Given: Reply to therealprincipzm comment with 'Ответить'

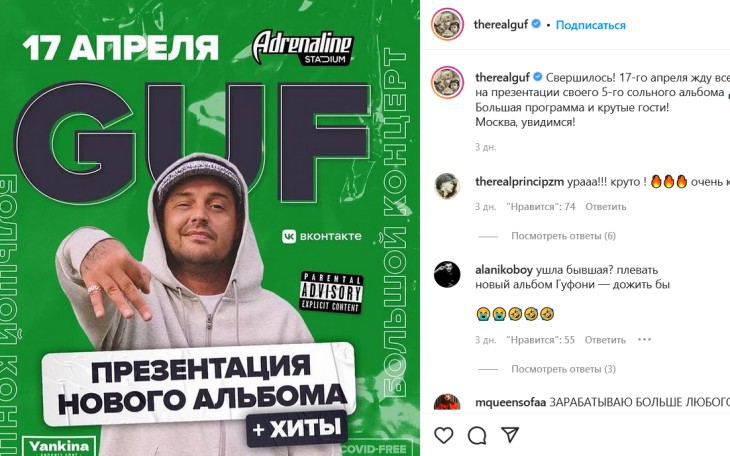Looking at the screenshot, I should tap(606, 206).
